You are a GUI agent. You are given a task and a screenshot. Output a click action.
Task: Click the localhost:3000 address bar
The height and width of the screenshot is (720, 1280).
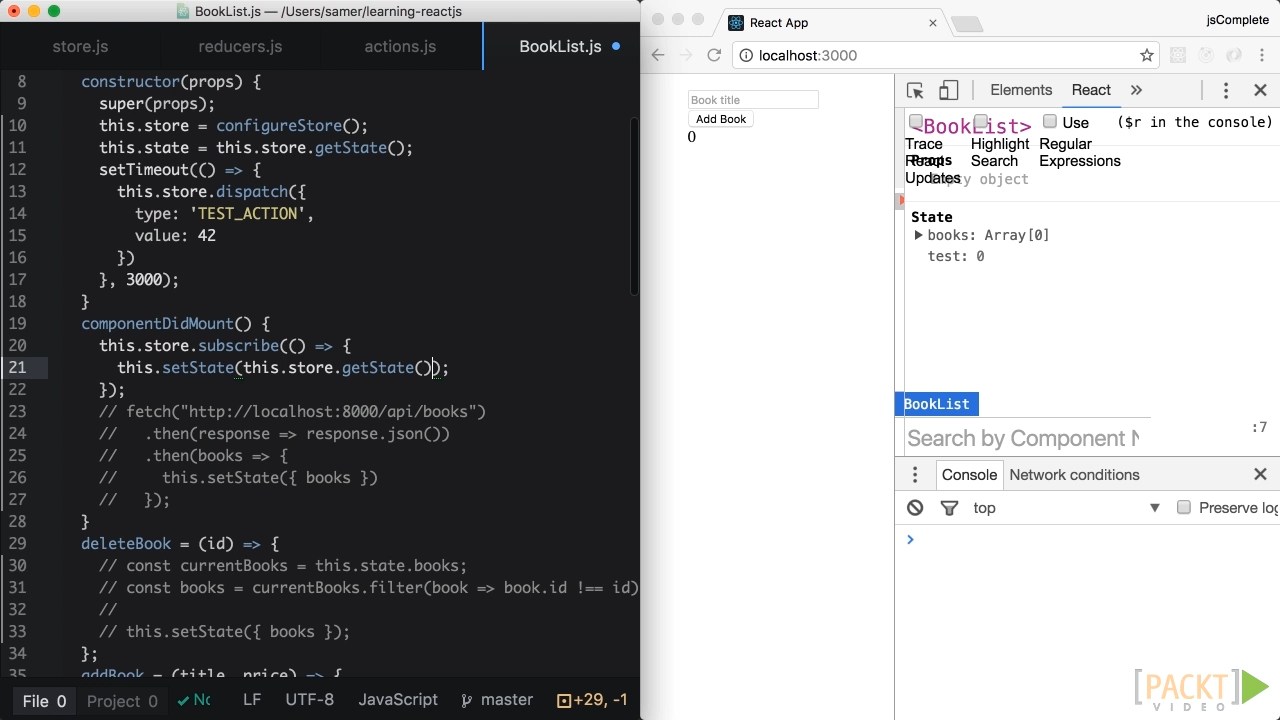coord(948,55)
